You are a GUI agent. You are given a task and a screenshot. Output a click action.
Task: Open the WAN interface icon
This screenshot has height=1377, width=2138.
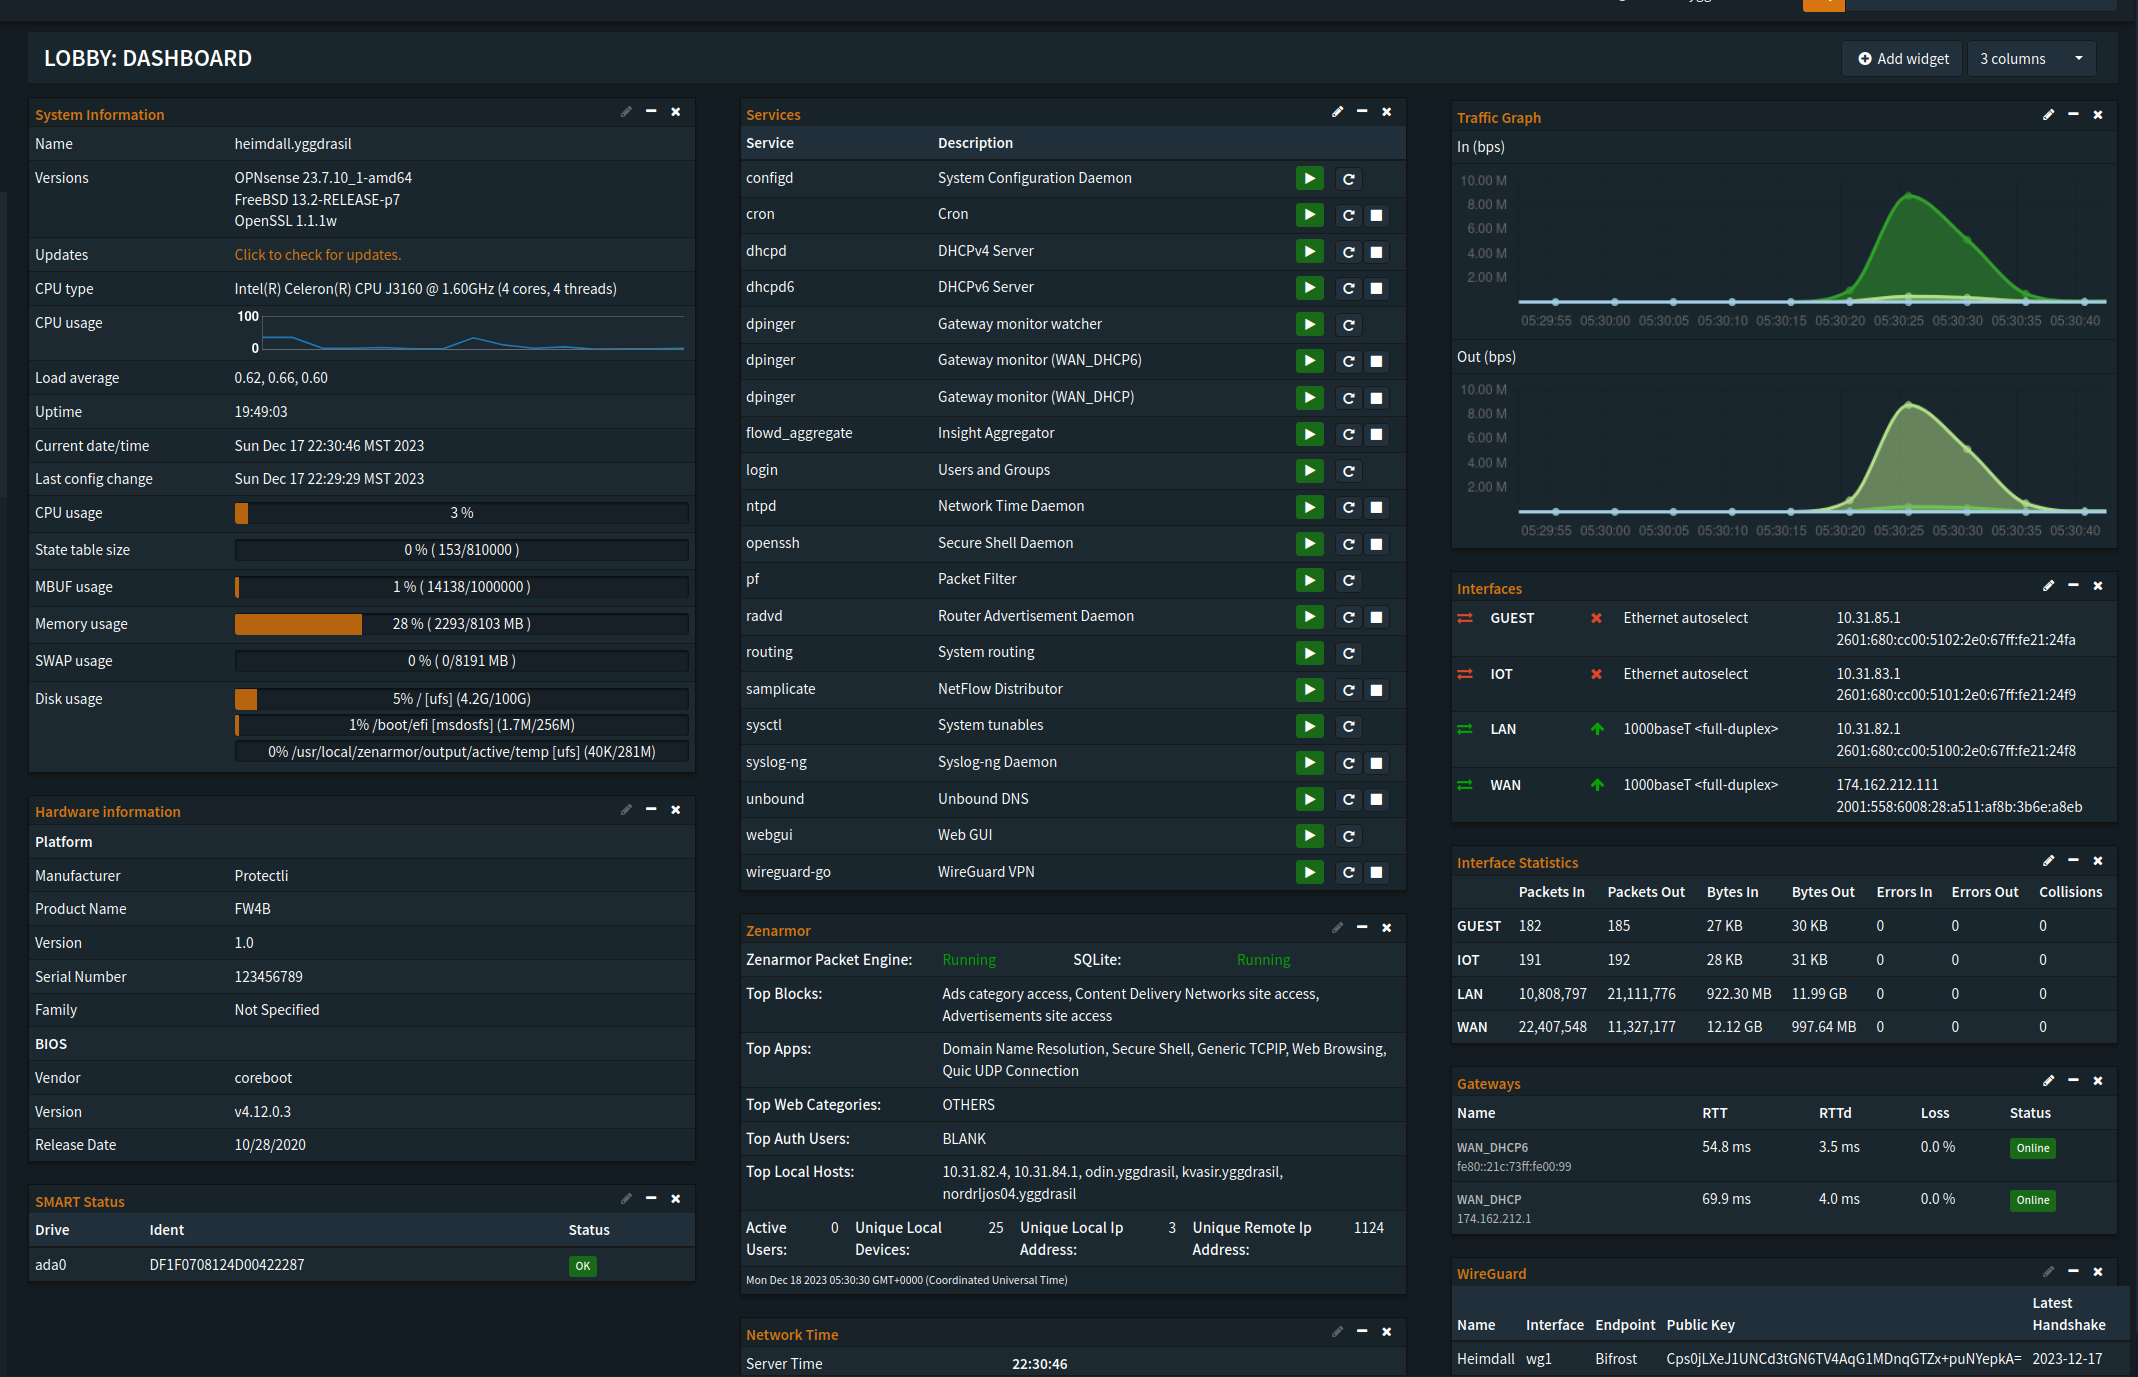point(1465,785)
